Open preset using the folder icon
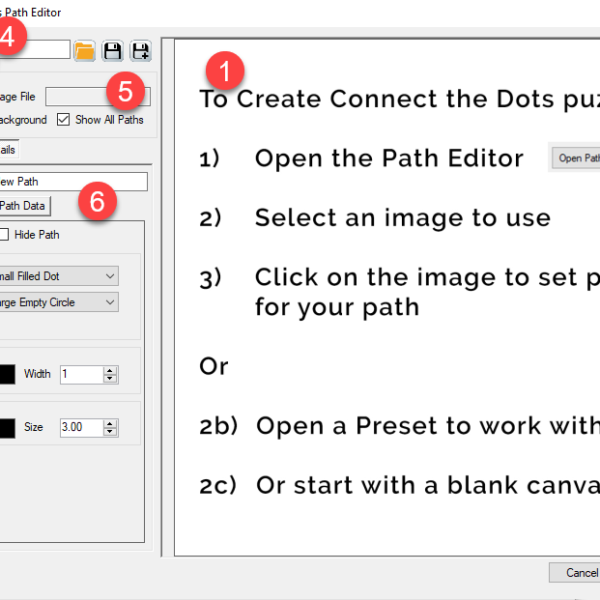 coord(85,50)
